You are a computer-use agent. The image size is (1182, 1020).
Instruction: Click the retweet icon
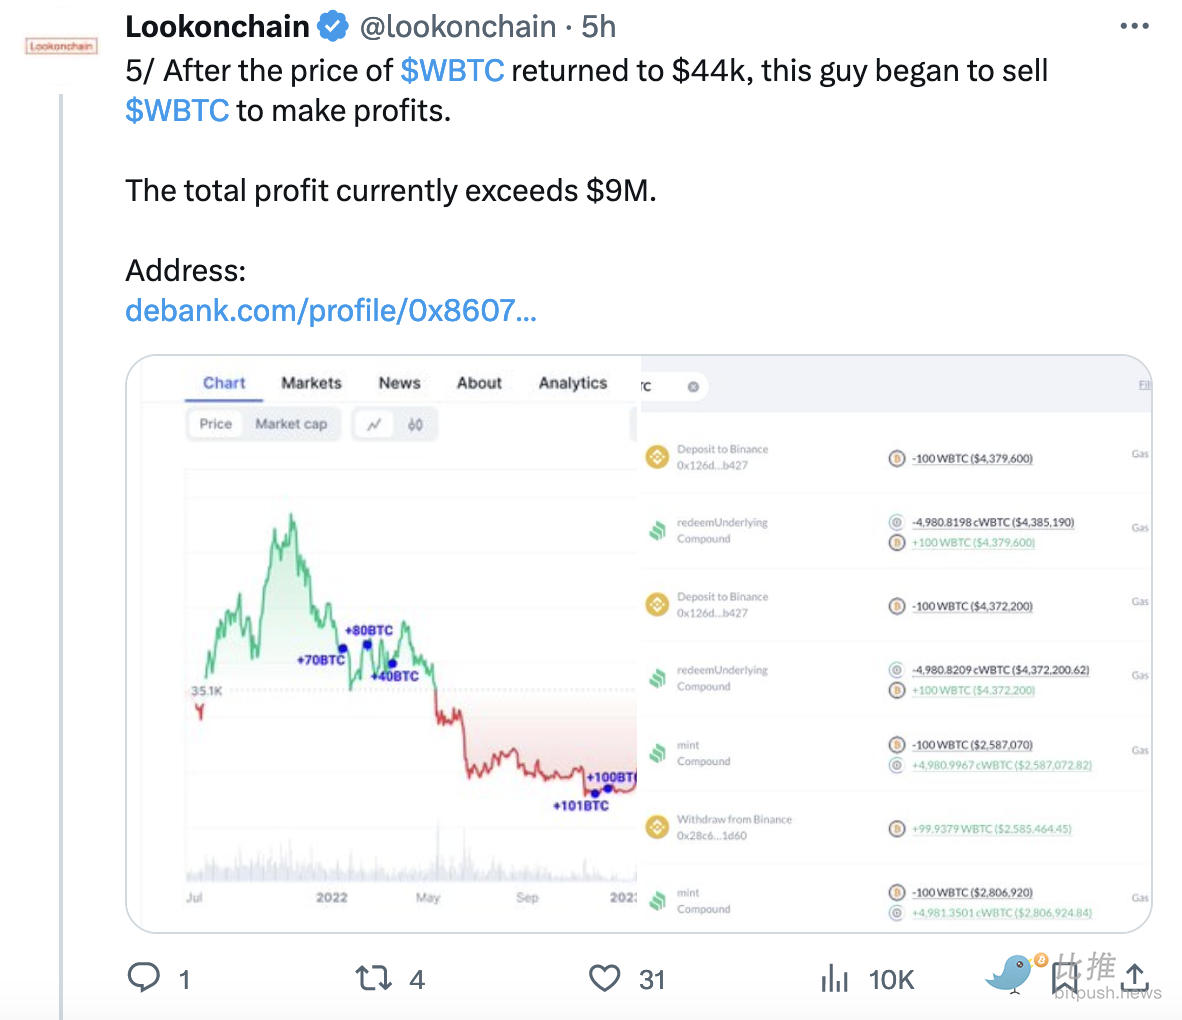(x=374, y=977)
